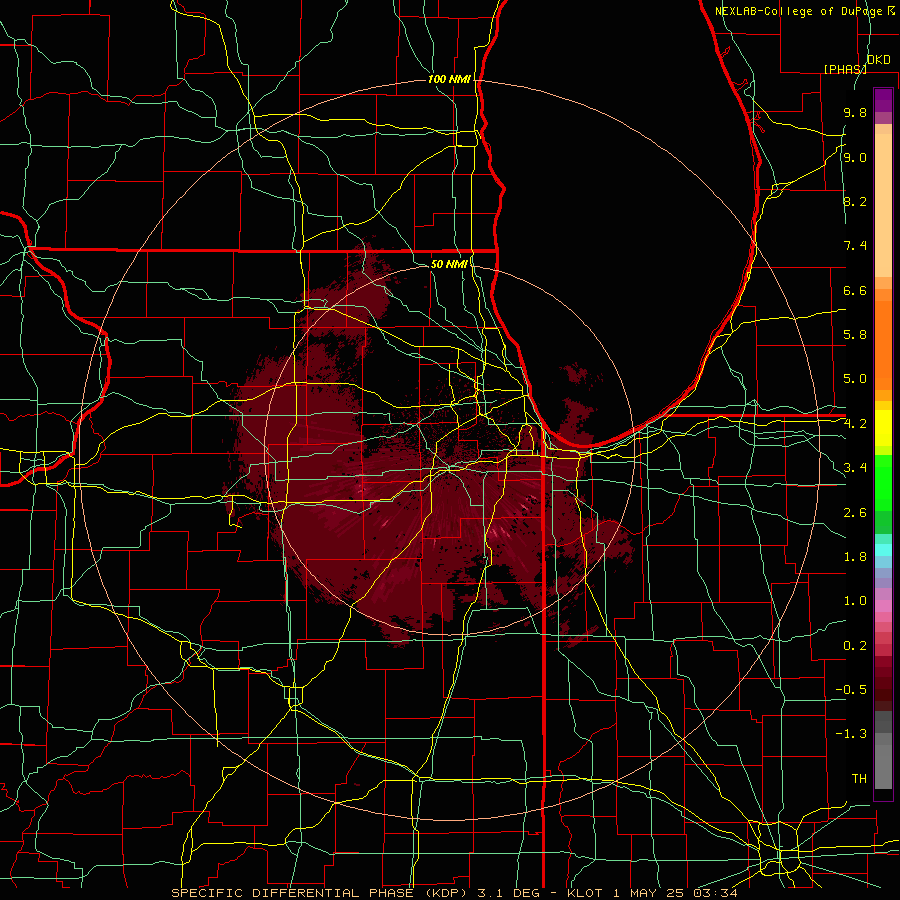Click the 50 NMI range ring label
This screenshot has width=900, height=900.
click(x=449, y=264)
